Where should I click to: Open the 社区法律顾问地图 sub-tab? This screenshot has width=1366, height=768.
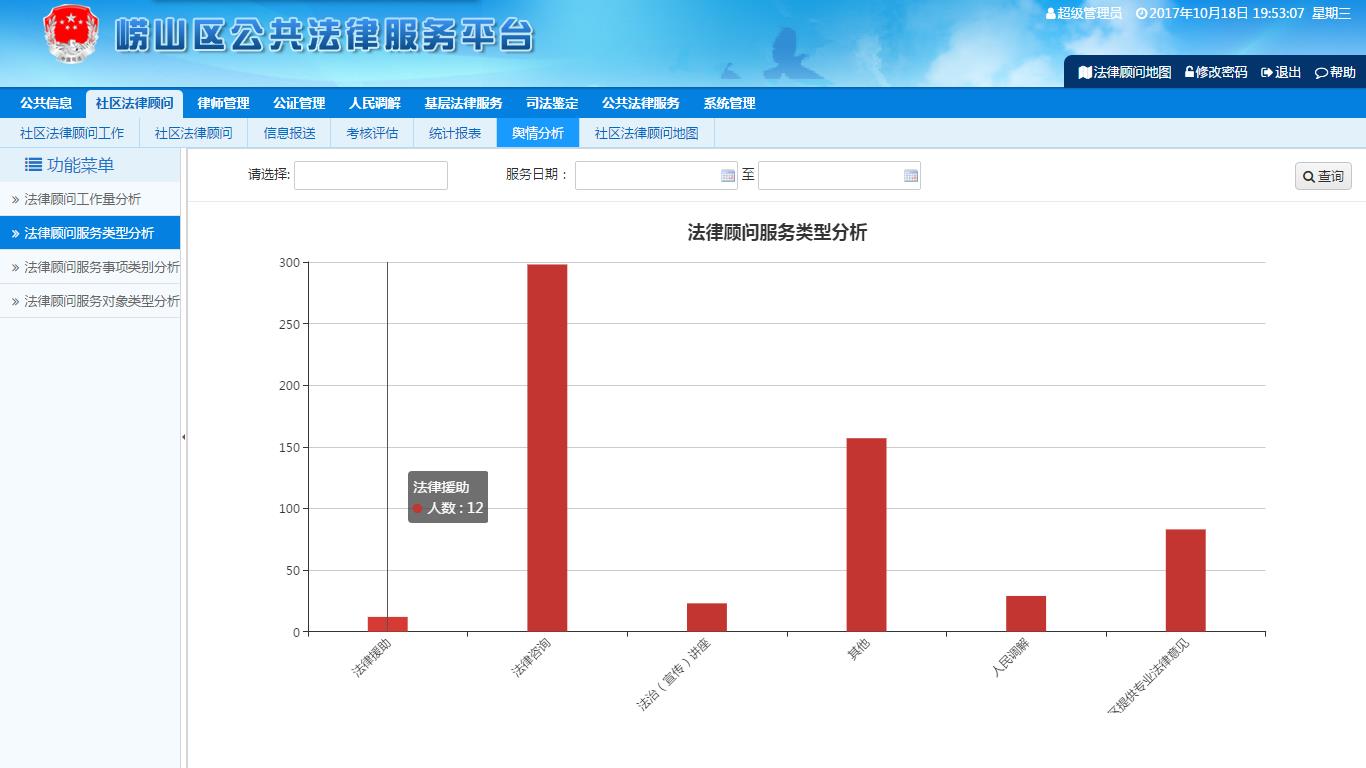[x=646, y=133]
